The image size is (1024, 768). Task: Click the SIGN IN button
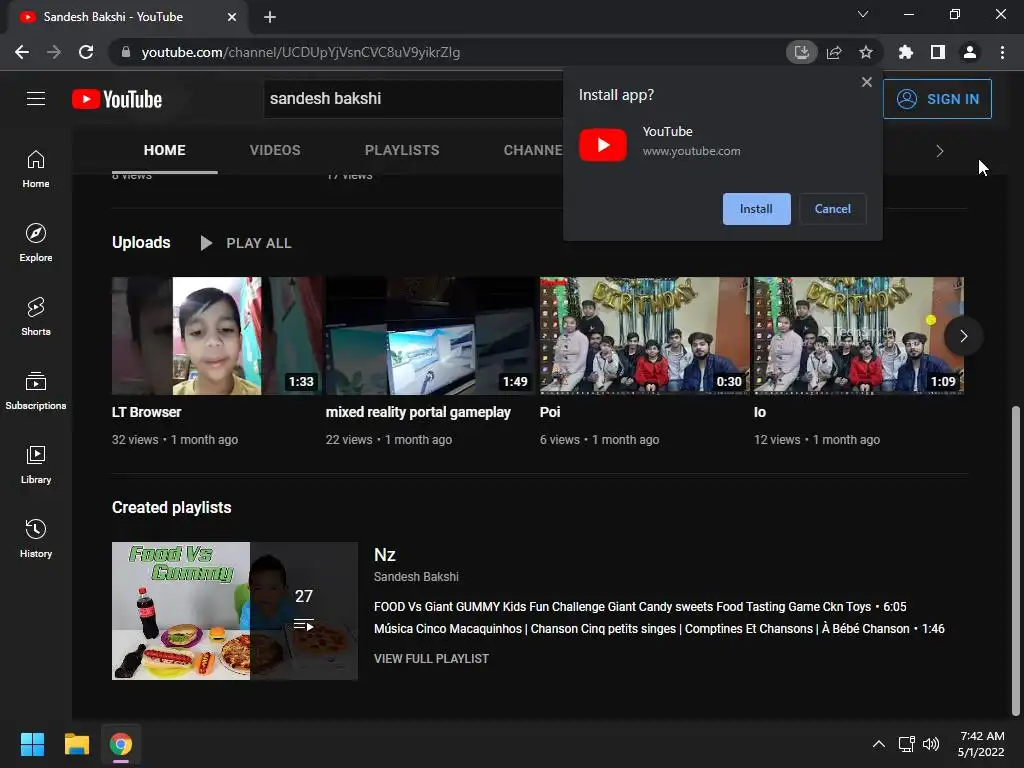click(x=937, y=99)
